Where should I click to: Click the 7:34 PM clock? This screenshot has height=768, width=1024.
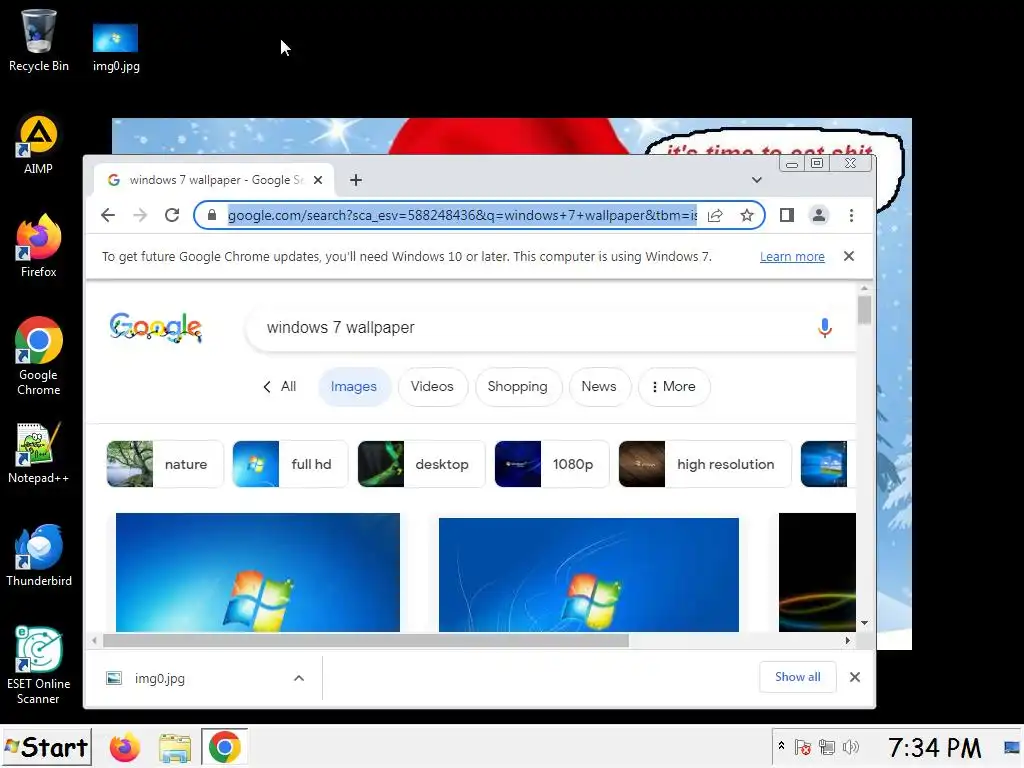(x=934, y=747)
